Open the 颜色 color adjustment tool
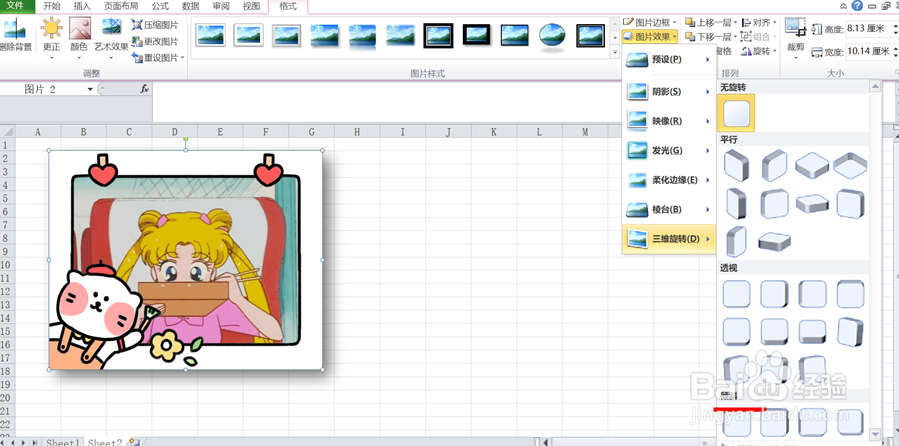The image size is (899, 446). pos(80,38)
